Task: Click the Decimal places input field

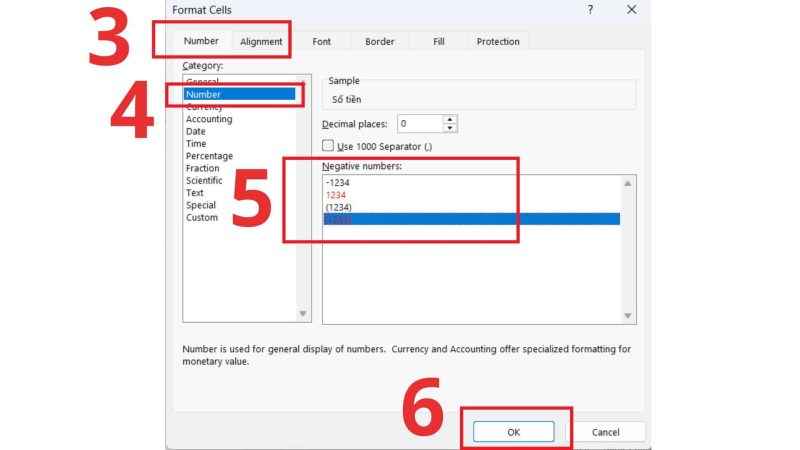Action: coord(419,123)
